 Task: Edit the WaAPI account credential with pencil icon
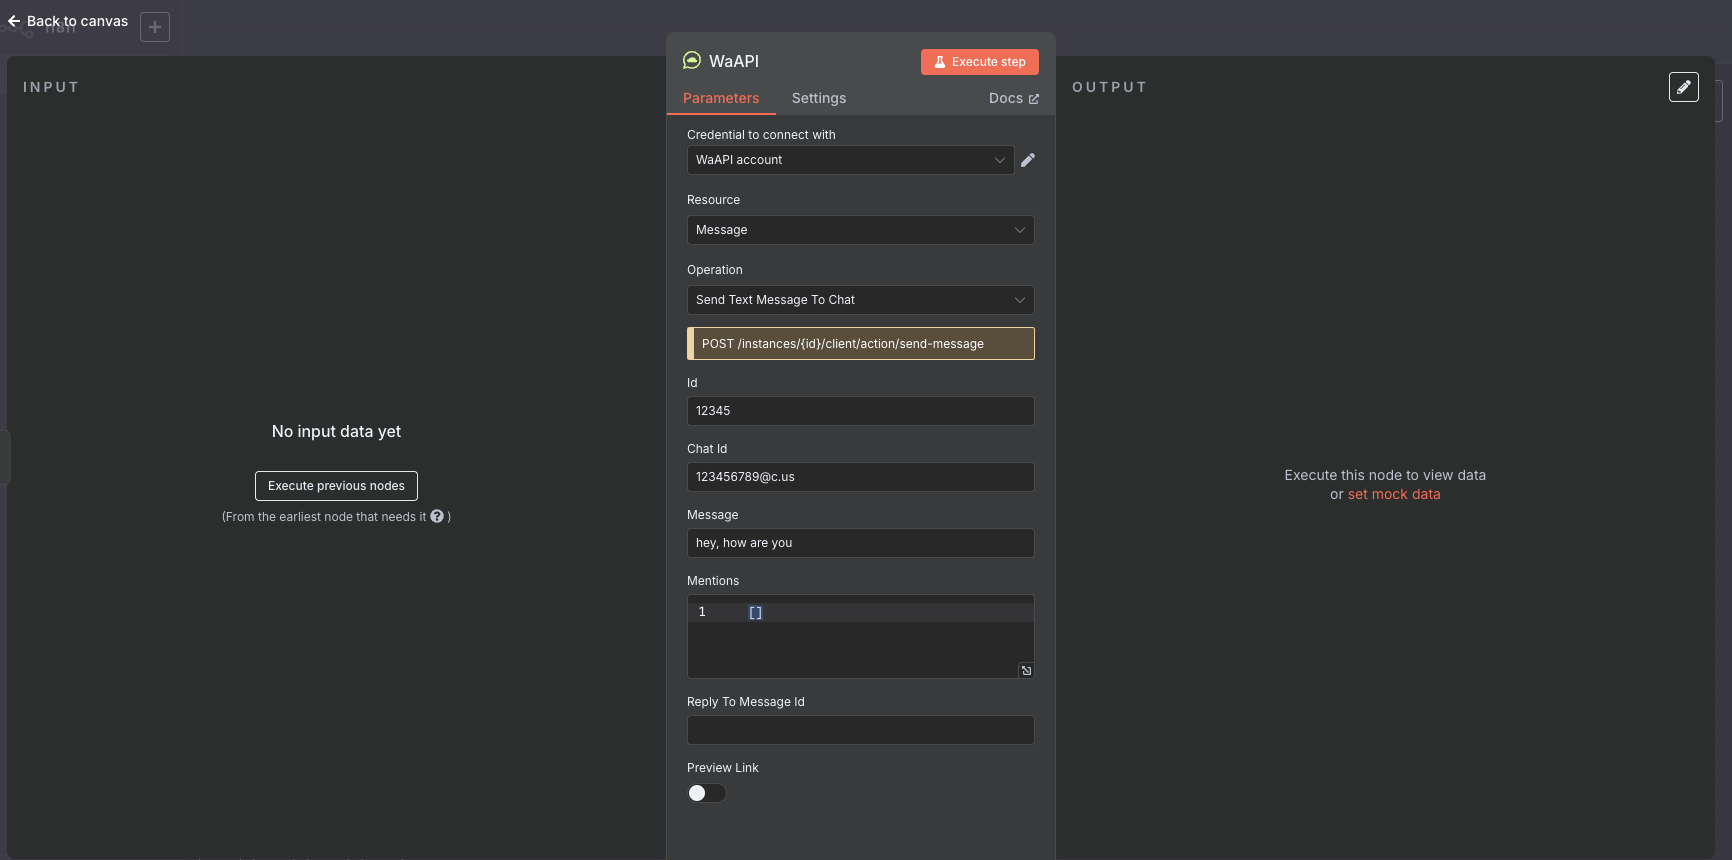click(x=1028, y=160)
